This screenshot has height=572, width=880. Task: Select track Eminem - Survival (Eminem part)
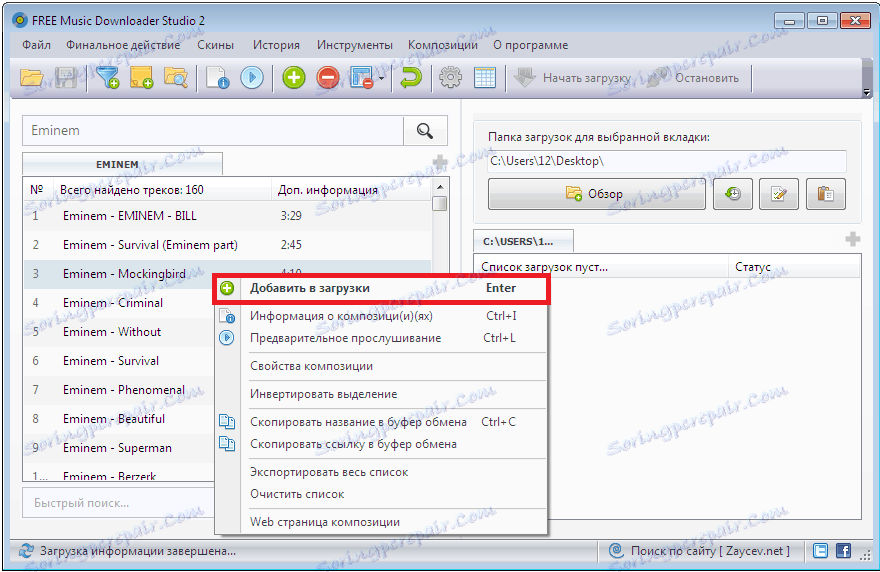tap(227, 245)
